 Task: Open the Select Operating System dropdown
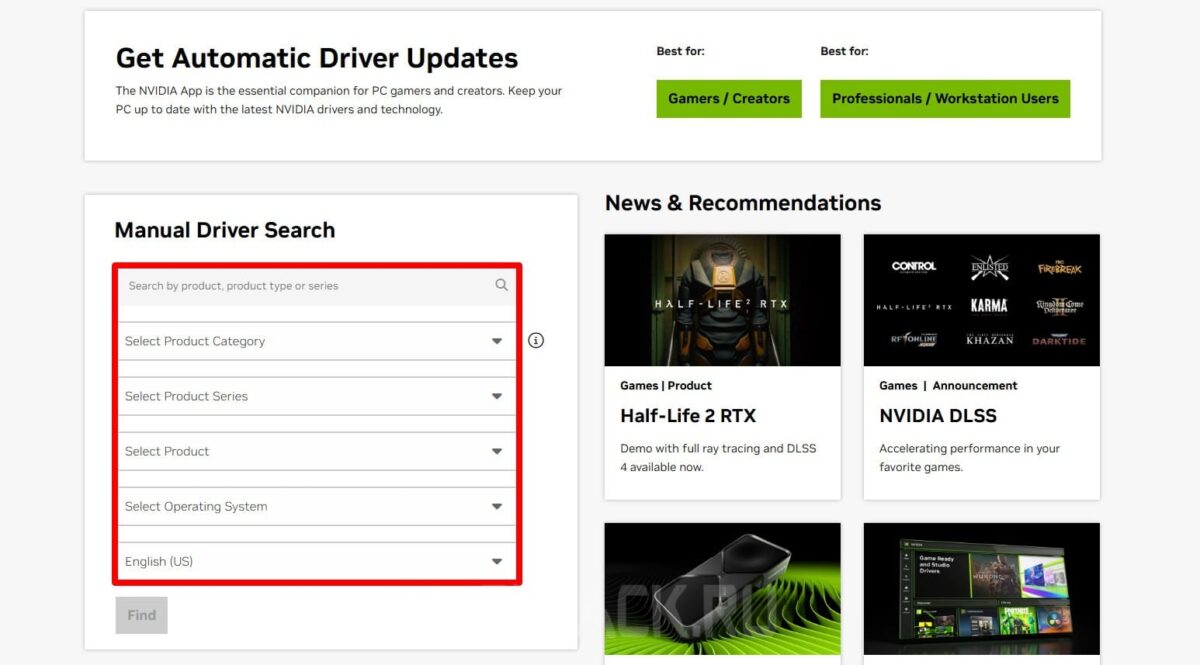click(317, 506)
